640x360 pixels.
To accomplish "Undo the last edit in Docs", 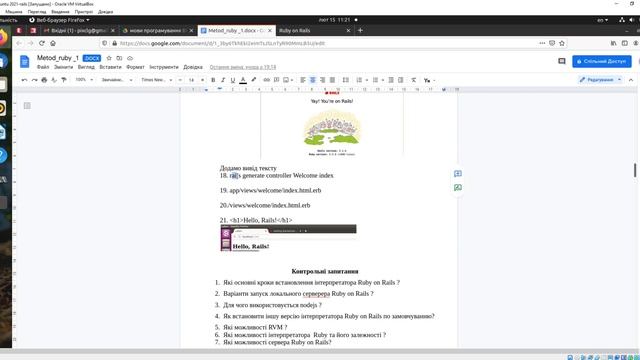I will (24, 80).
